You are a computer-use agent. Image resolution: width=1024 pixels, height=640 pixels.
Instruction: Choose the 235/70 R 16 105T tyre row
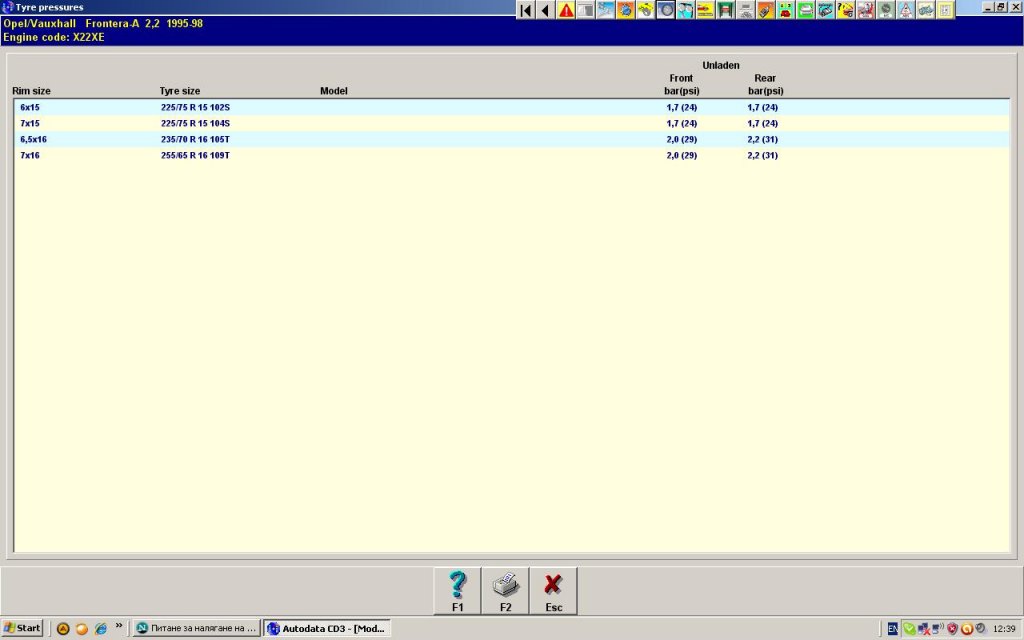pyautogui.click(x=195, y=139)
